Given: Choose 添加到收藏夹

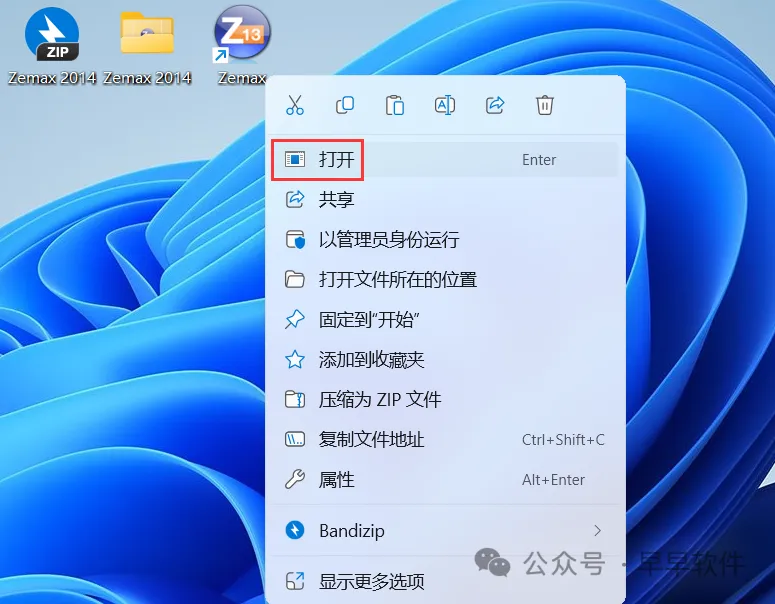Looking at the screenshot, I should 445,360.
